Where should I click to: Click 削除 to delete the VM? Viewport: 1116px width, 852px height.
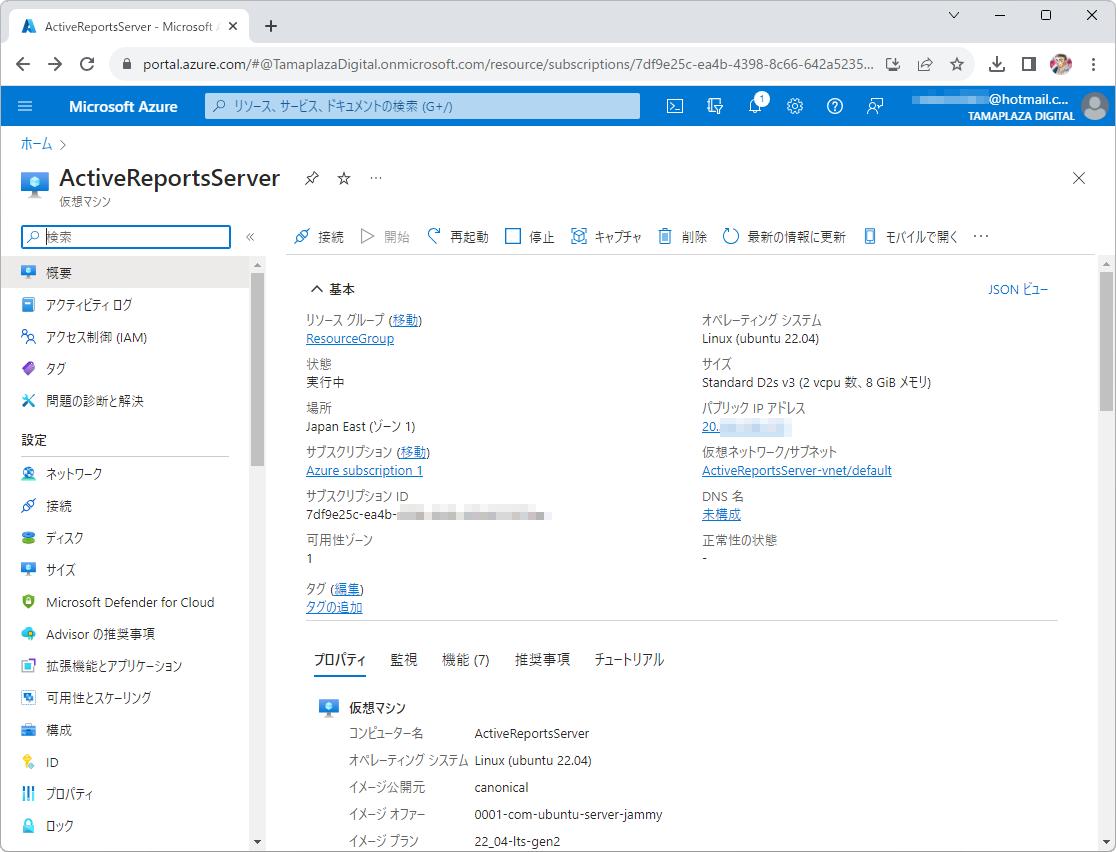point(682,236)
